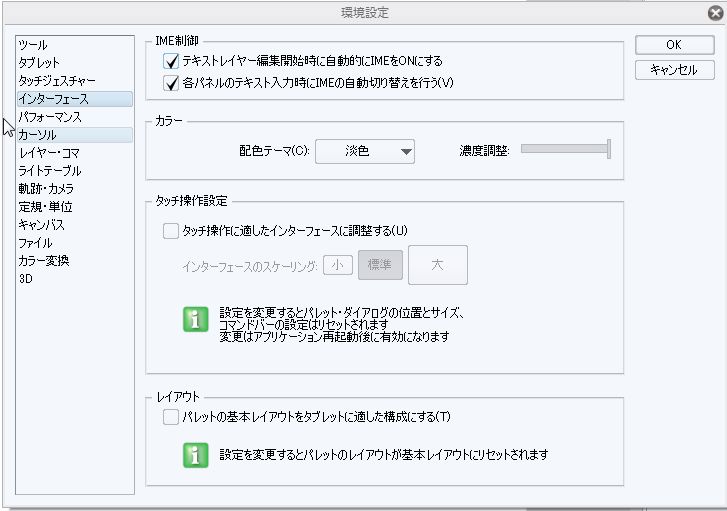Open the 配色テーマ dropdown
The image size is (727, 511).
pyautogui.click(x=365, y=152)
